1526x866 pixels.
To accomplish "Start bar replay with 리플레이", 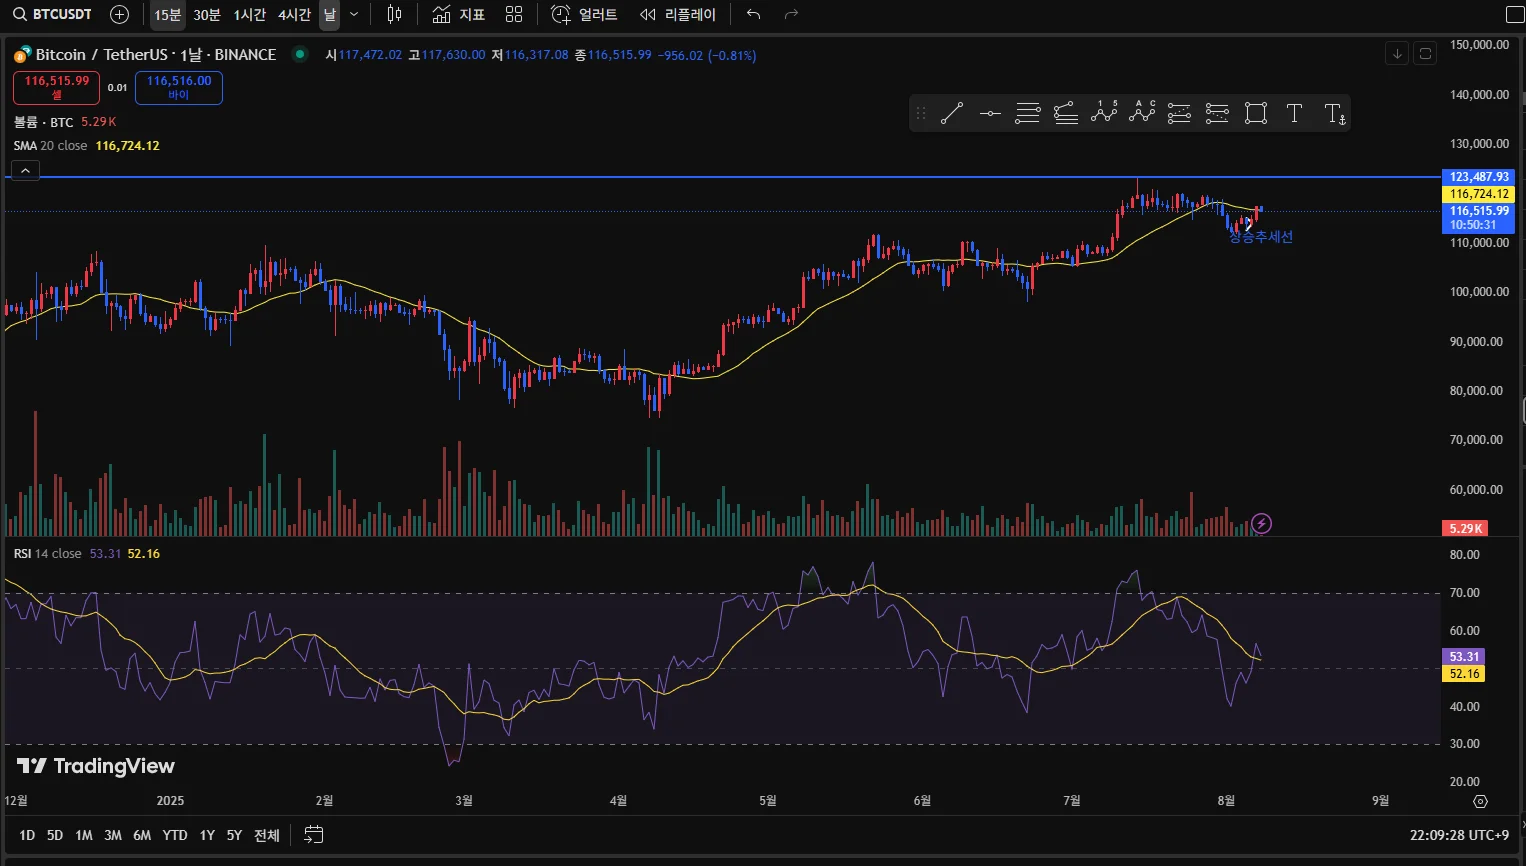I will (678, 15).
